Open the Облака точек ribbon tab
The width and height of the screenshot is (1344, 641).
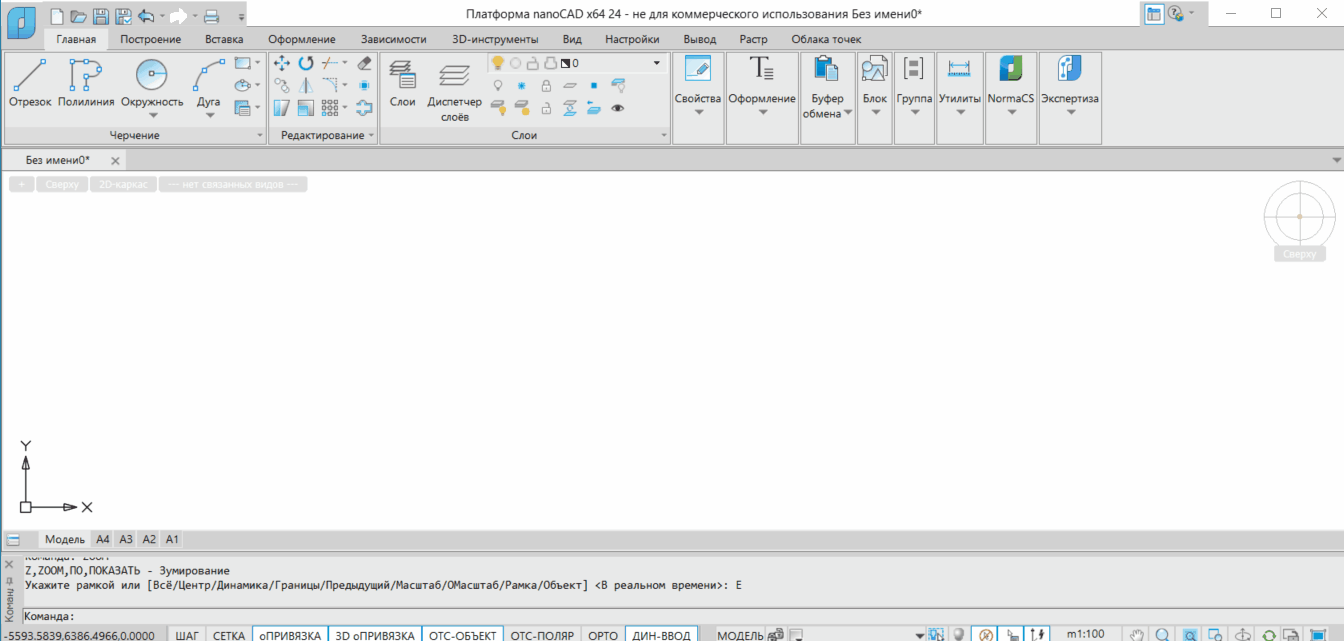[x=826, y=39]
